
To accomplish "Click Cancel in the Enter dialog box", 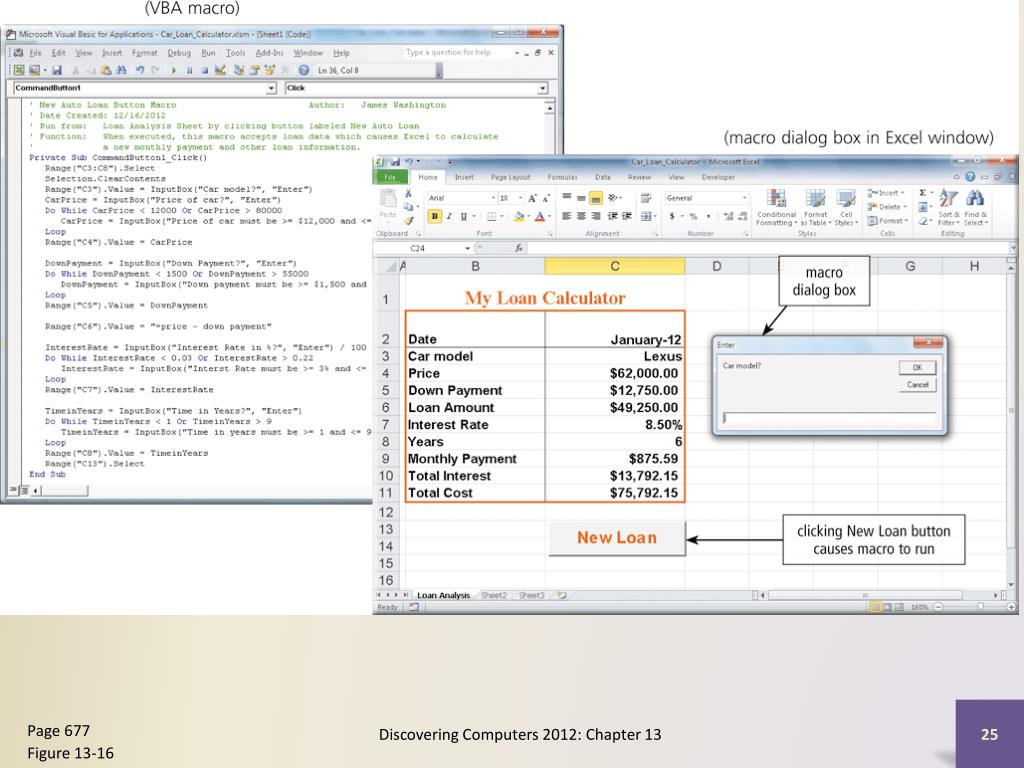I will coord(917,385).
